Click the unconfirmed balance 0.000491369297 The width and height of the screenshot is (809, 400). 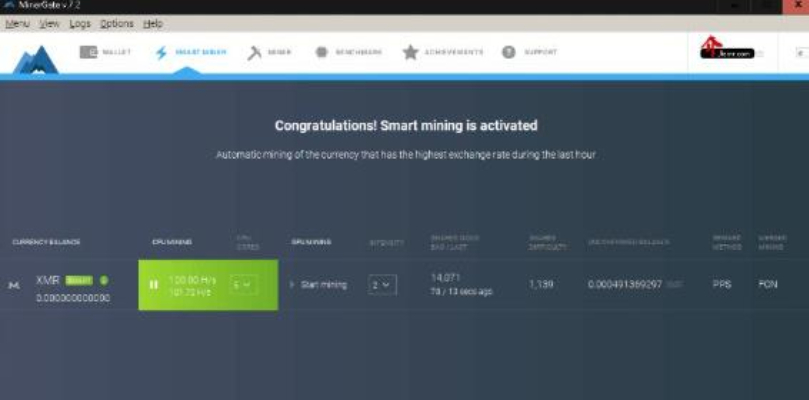pyautogui.click(x=625, y=284)
